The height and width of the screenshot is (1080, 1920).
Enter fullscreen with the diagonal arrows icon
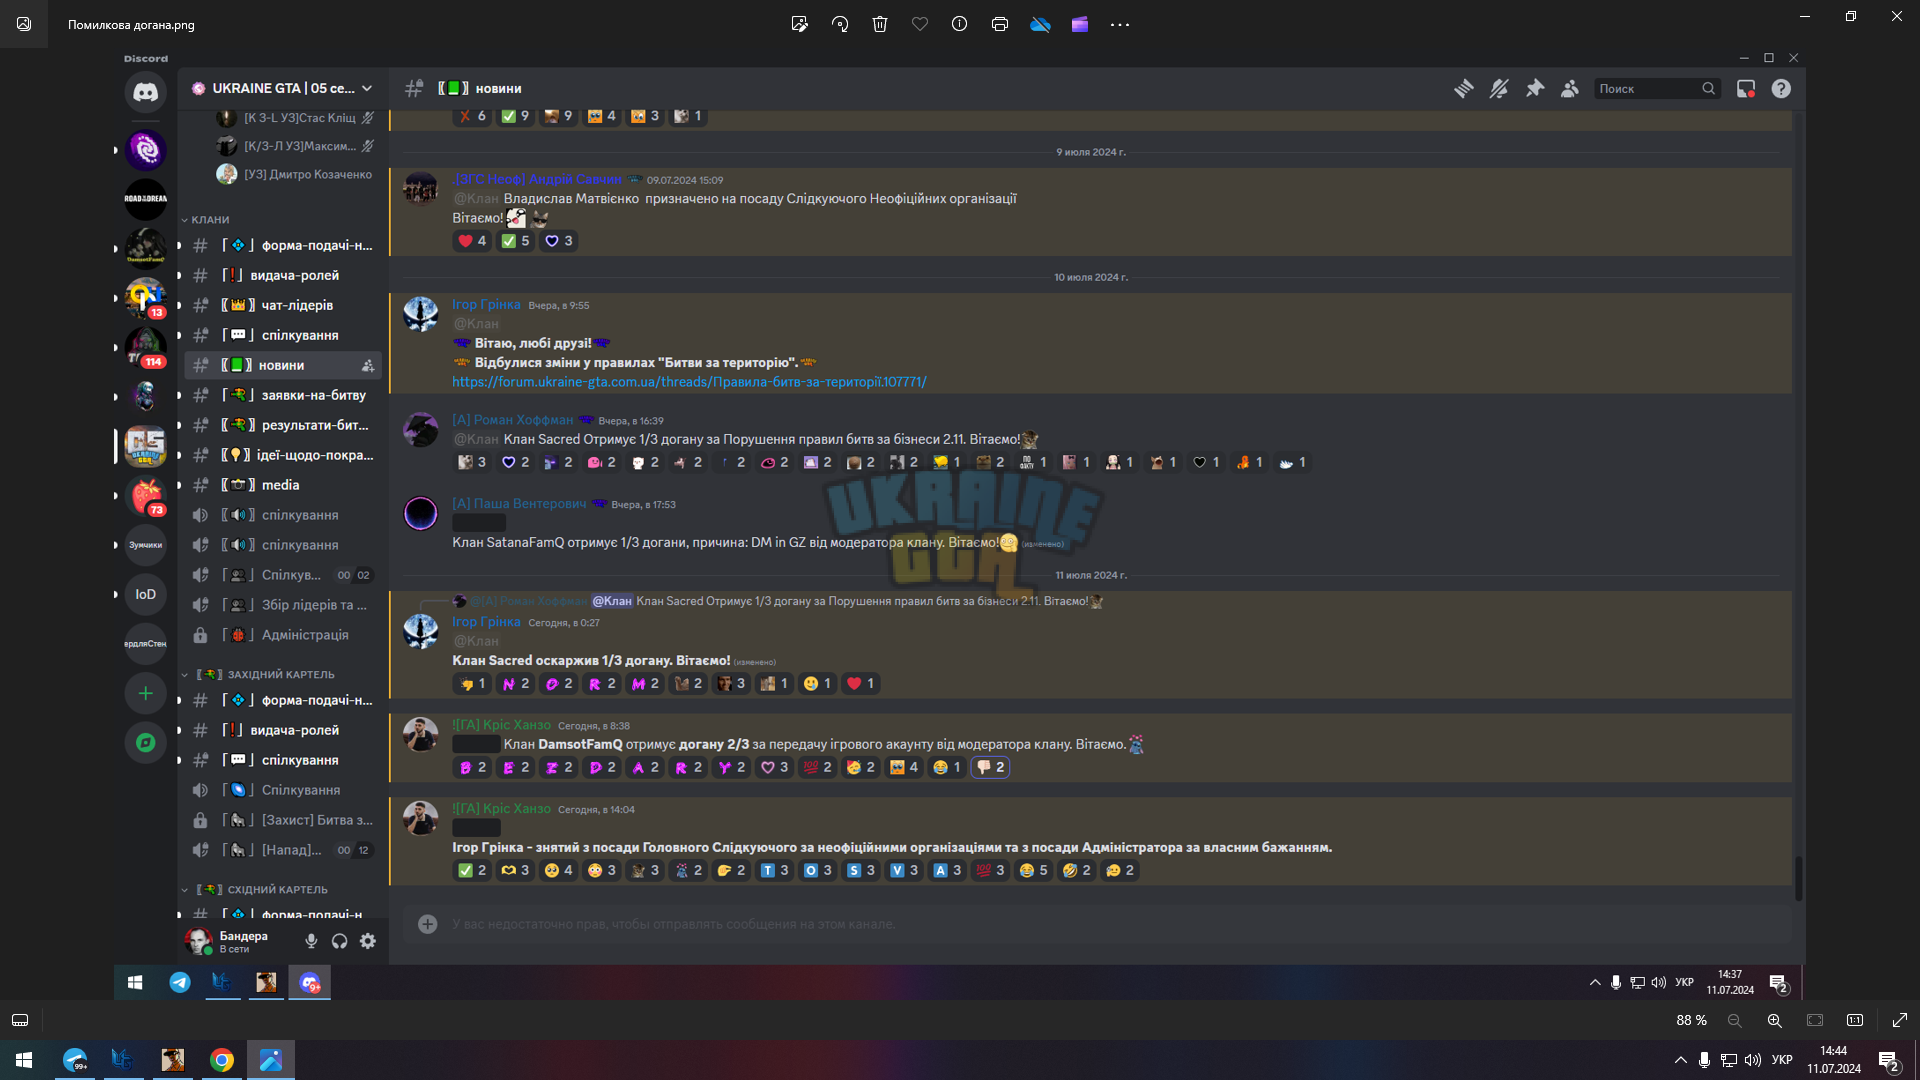[x=1900, y=1020]
